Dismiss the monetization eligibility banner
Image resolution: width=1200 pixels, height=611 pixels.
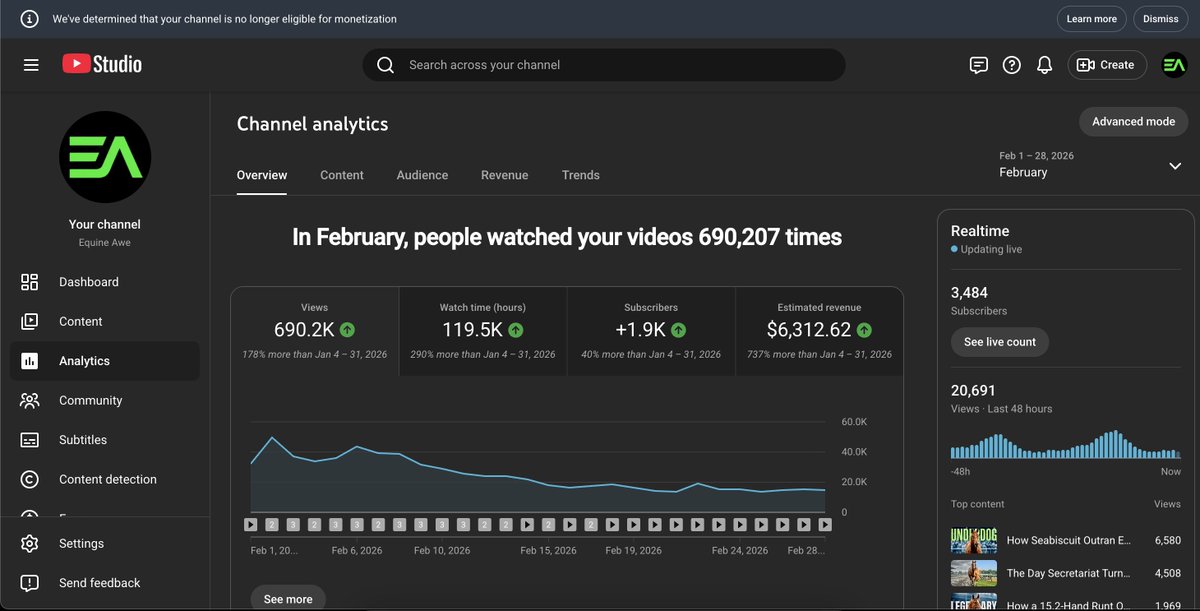[x=1161, y=19]
